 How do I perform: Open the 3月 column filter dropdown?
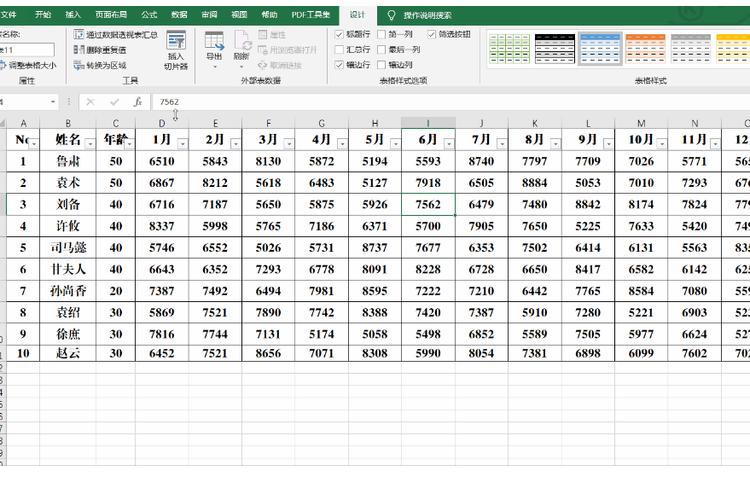pos(289,143)
